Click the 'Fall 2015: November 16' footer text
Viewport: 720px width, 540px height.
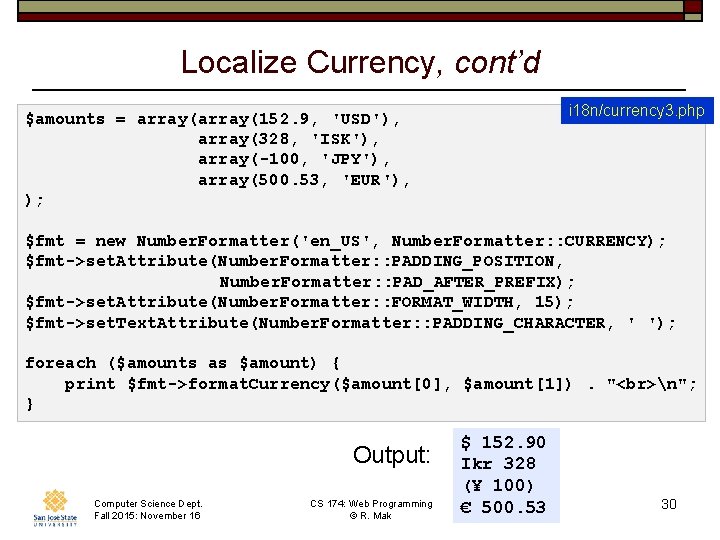147,516
